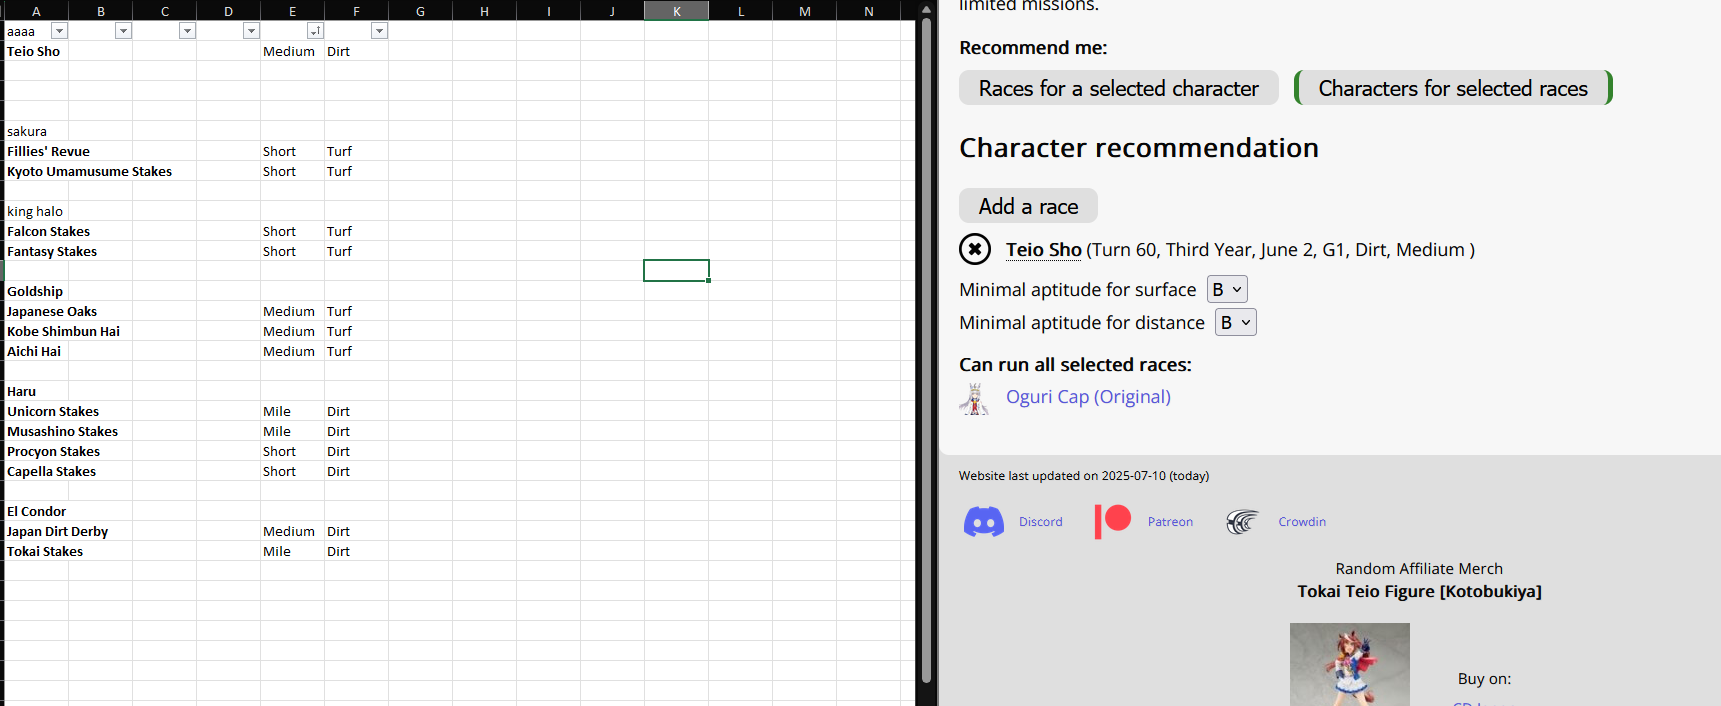The image size is (1721, 706).
Task: Open the Discord logo icon
Action: [984, 522]
